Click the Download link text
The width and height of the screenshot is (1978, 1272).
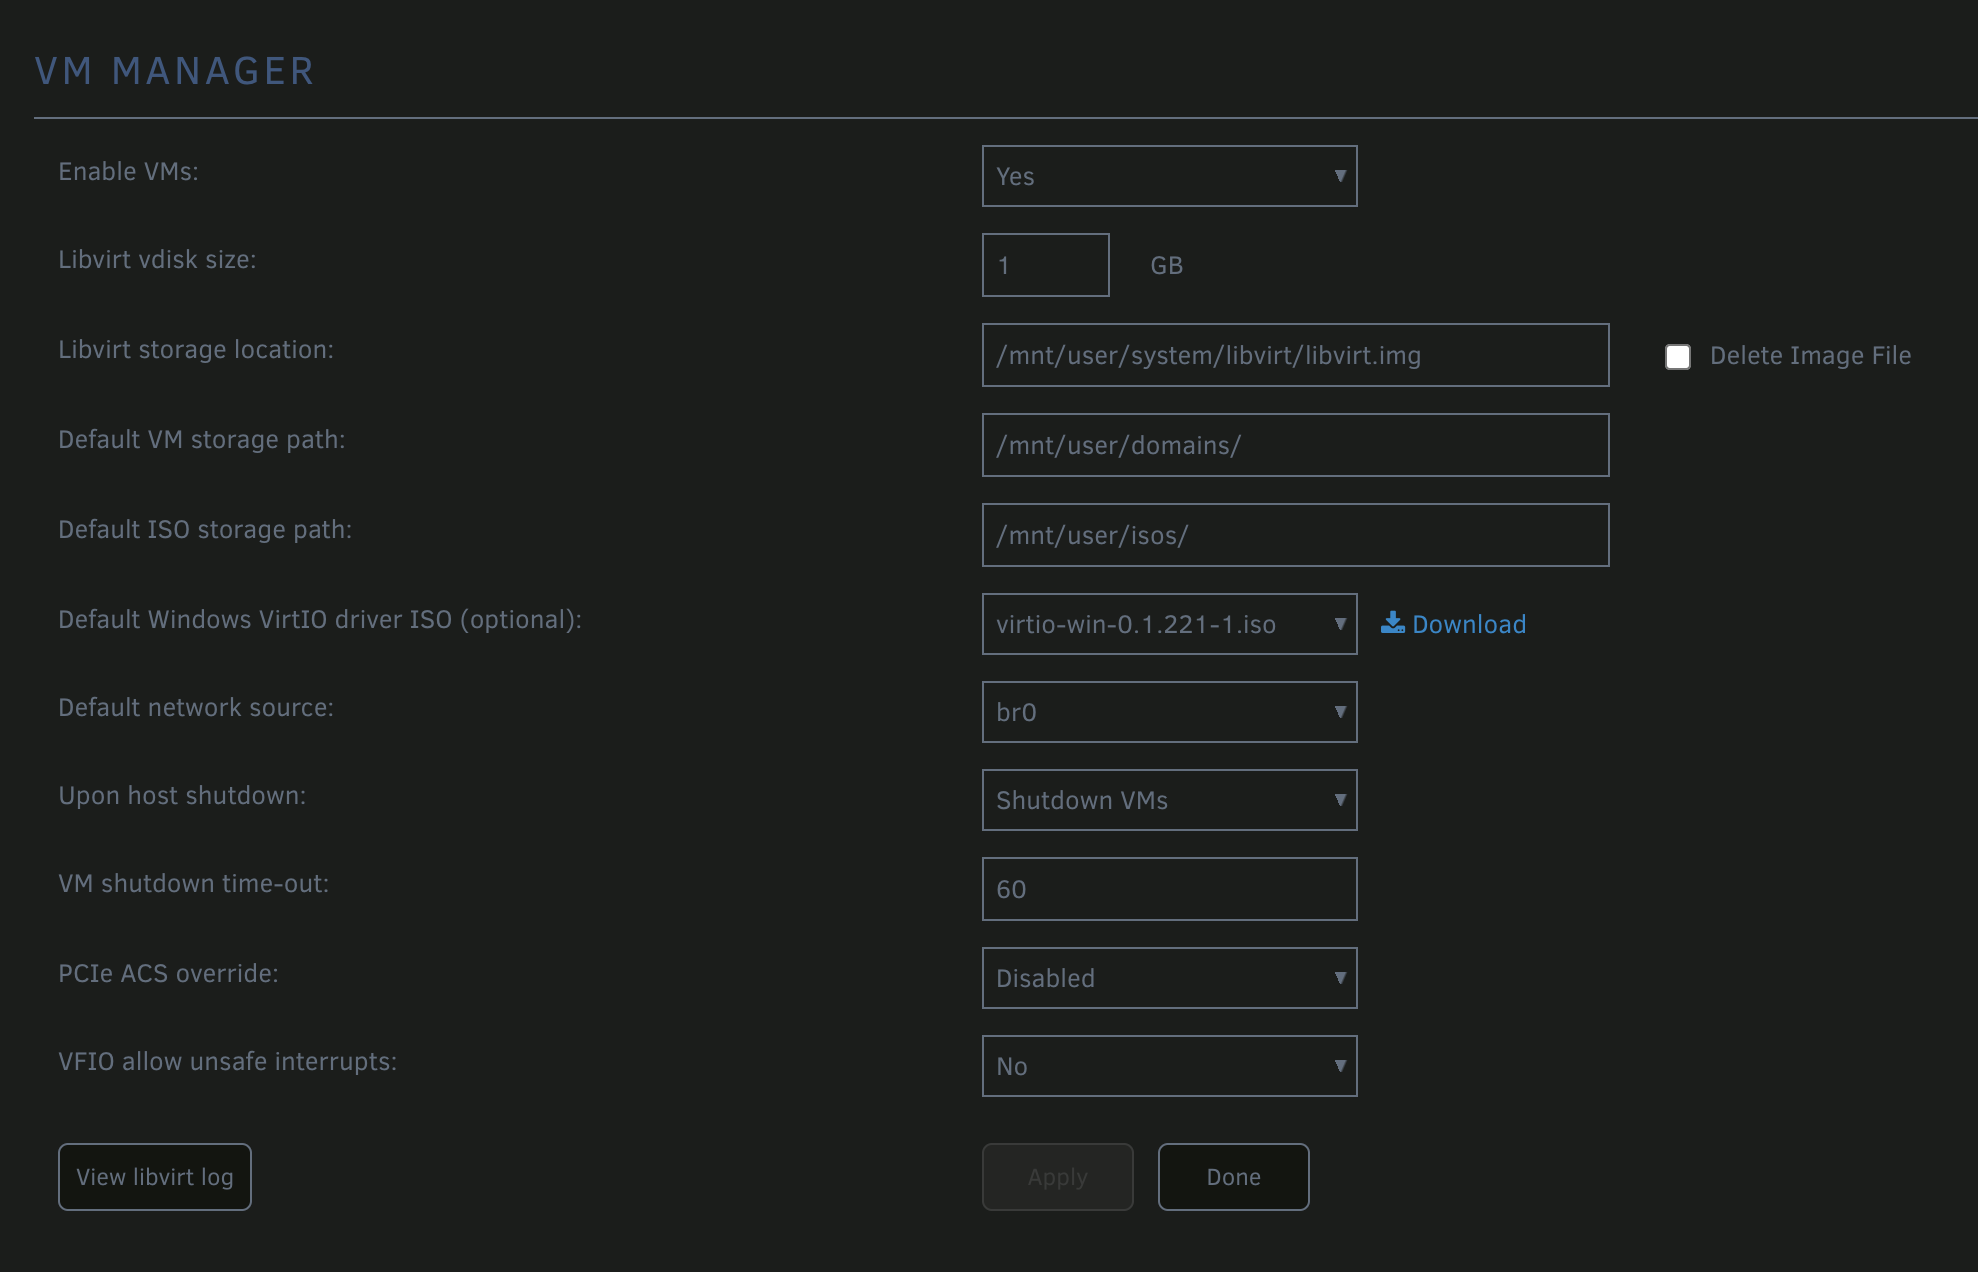pyautogui.click(x=1469, y=624)
